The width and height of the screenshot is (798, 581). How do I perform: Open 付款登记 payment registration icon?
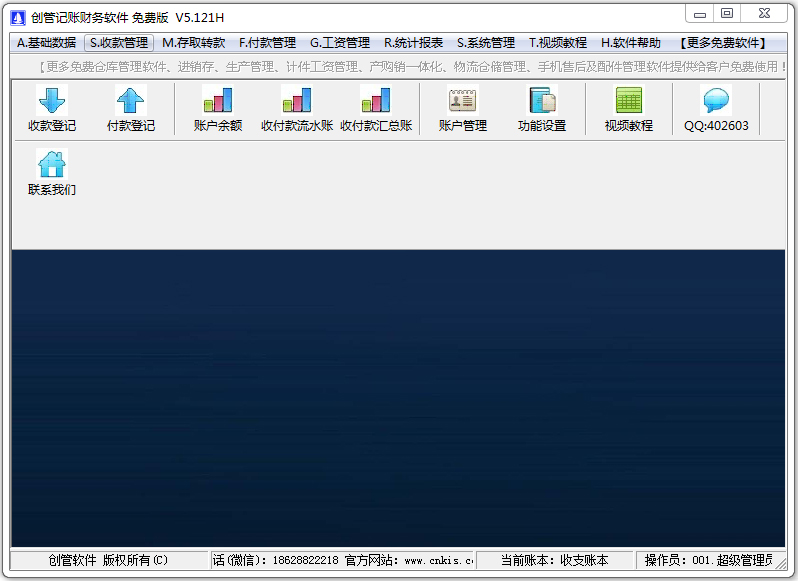(x=131, y=100)
